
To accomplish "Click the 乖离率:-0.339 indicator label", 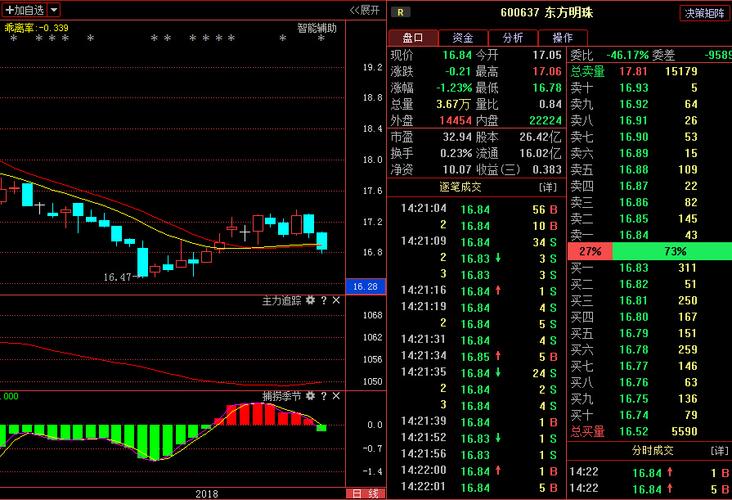I will (x=36, y=28).
